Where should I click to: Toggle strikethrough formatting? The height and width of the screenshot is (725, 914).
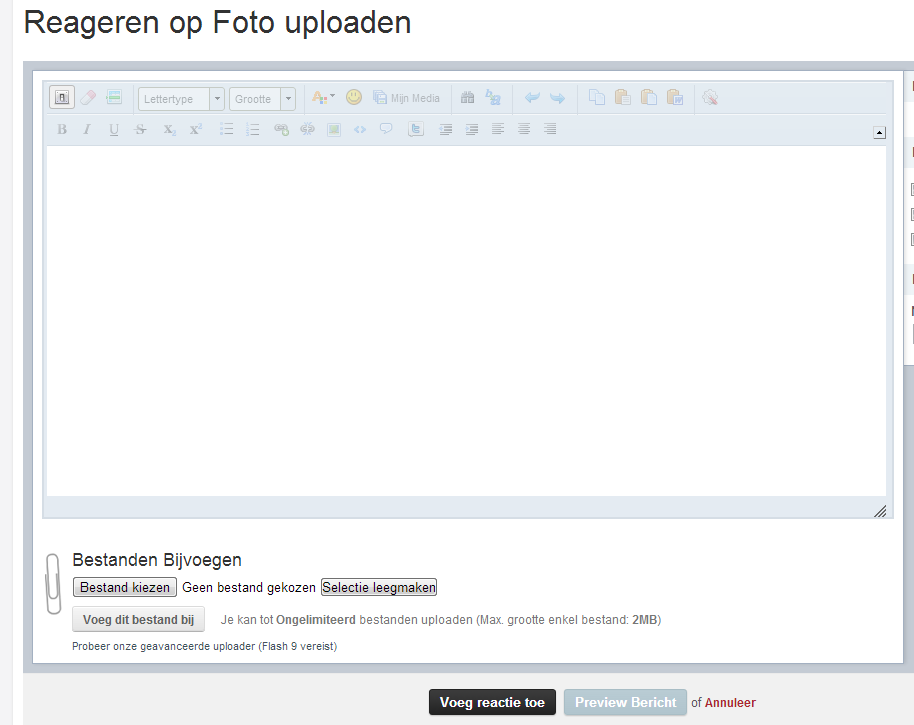[x=140, y=129]
